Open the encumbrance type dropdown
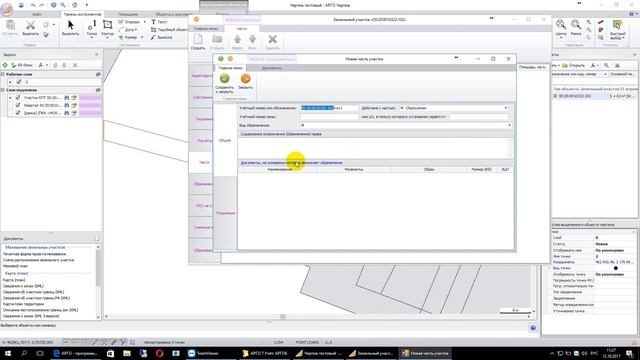640x360 pixels. [x=509, y=125]
